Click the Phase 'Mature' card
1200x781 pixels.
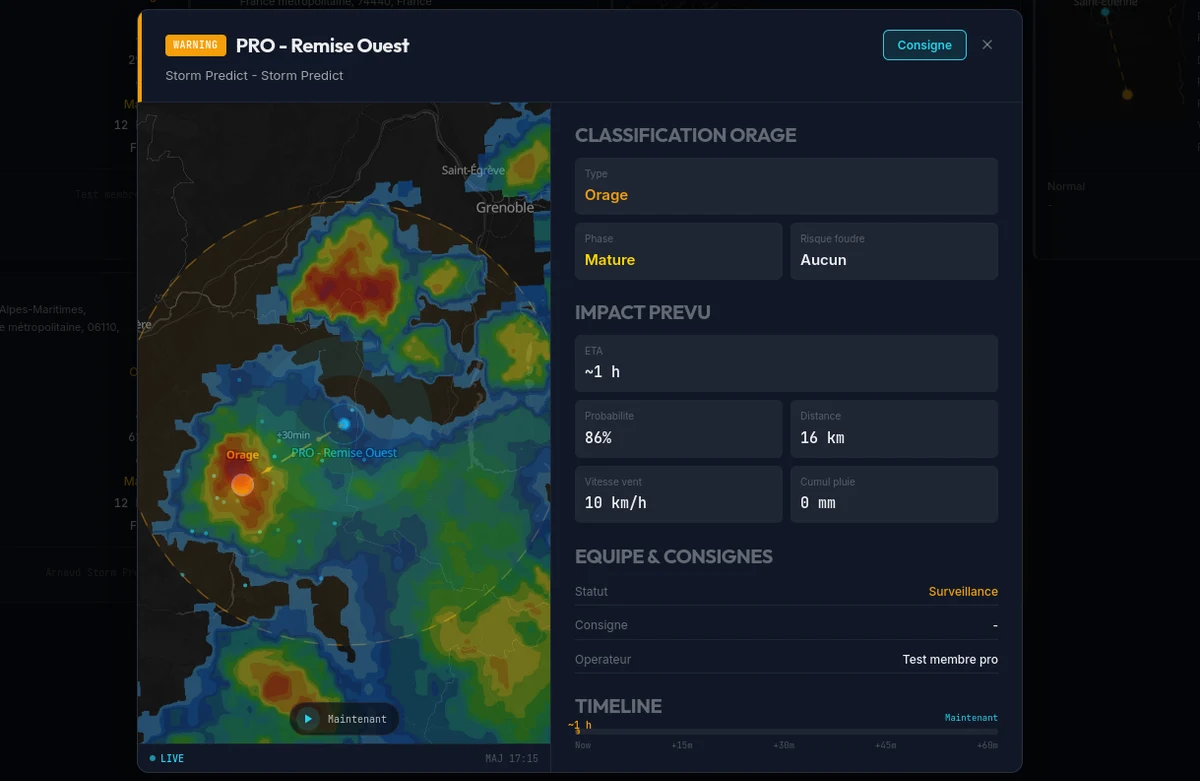point(679,251)
